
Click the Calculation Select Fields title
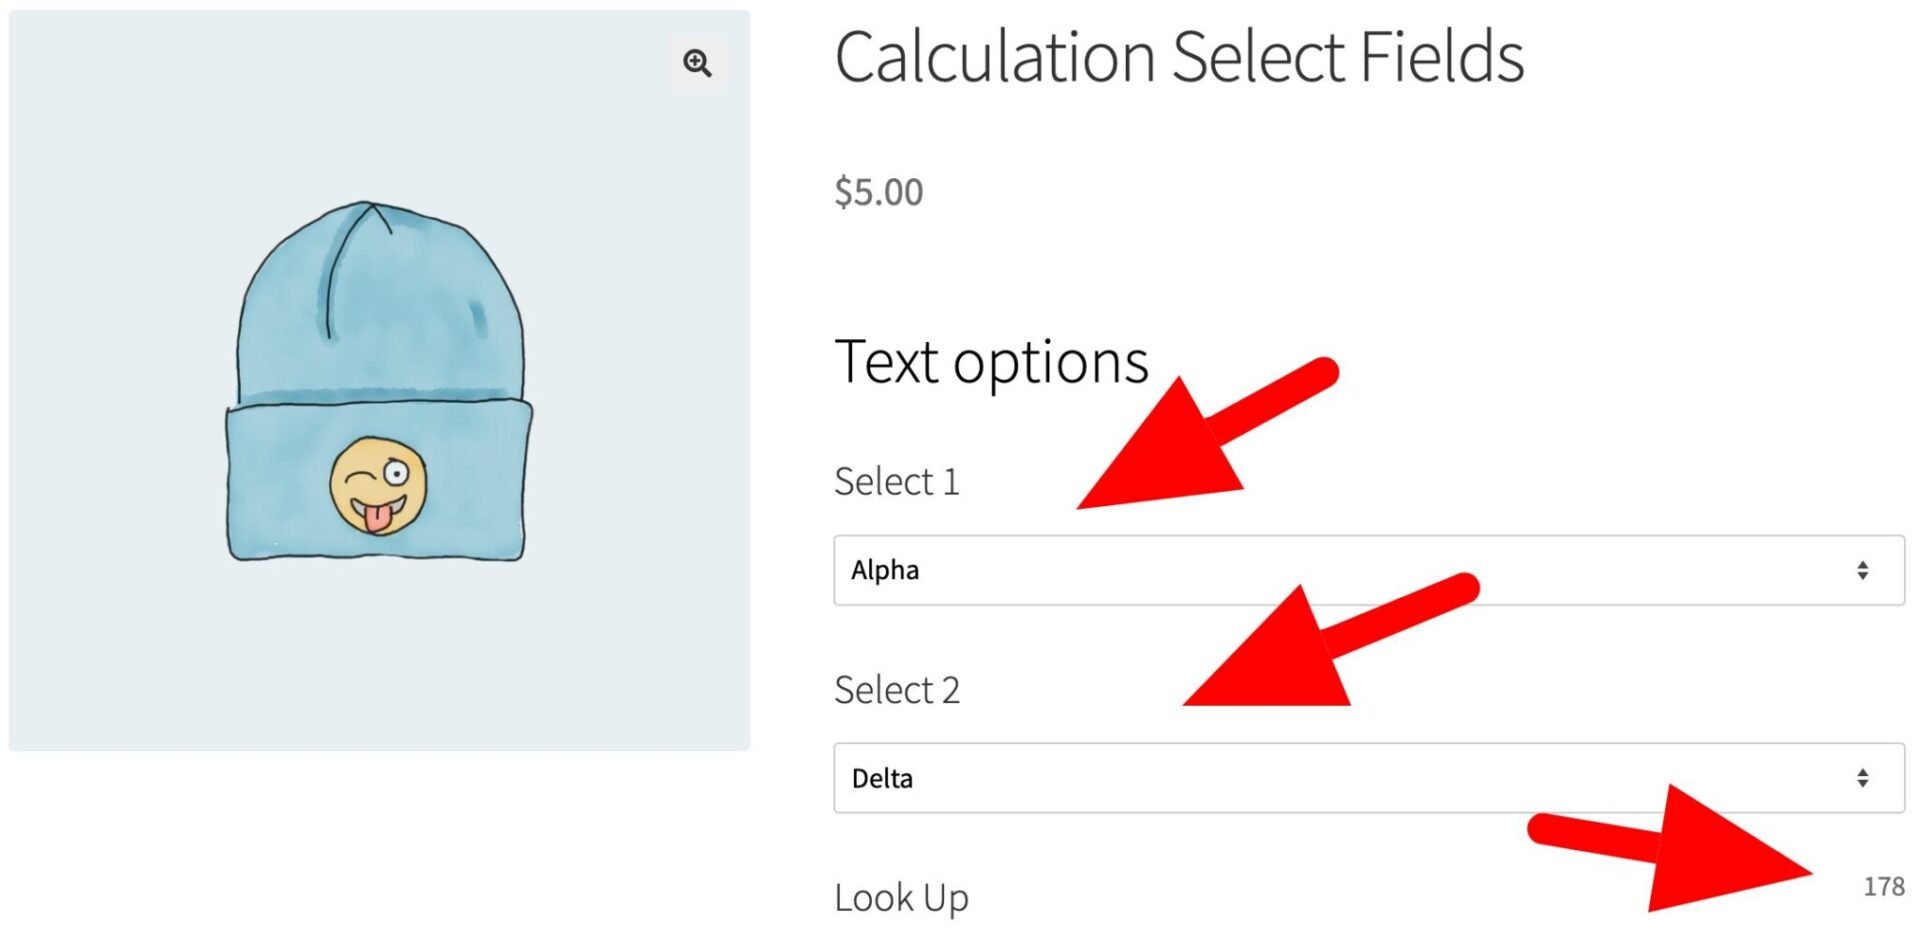(1180, 56)
